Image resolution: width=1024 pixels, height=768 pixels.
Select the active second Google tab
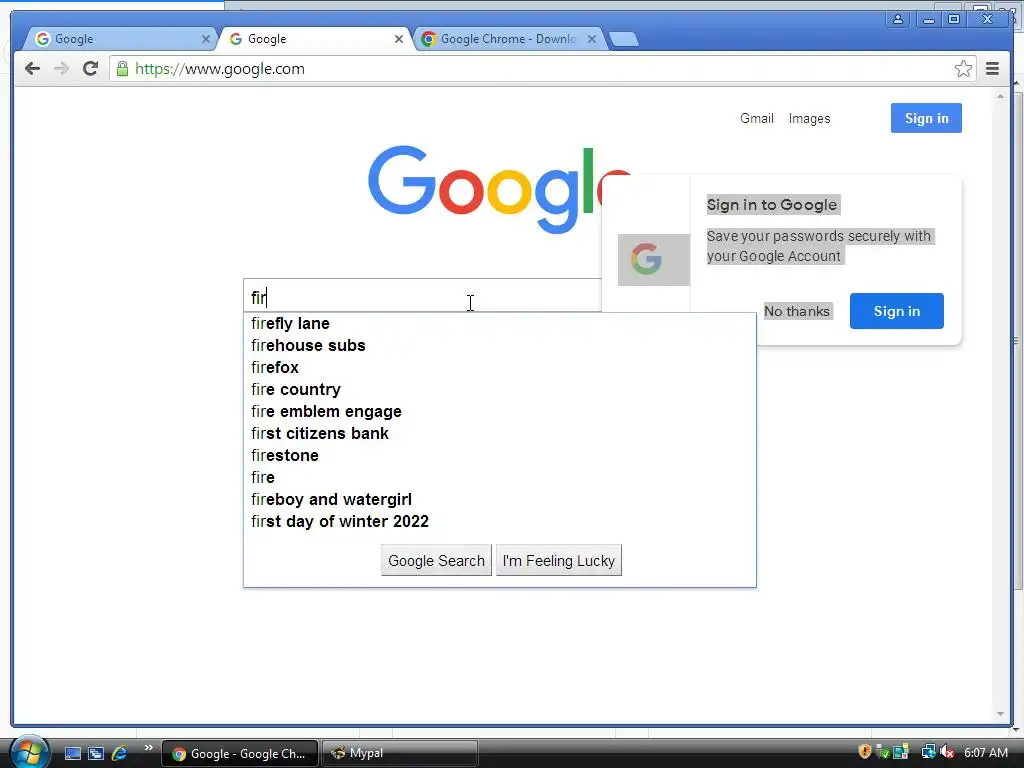313,39
